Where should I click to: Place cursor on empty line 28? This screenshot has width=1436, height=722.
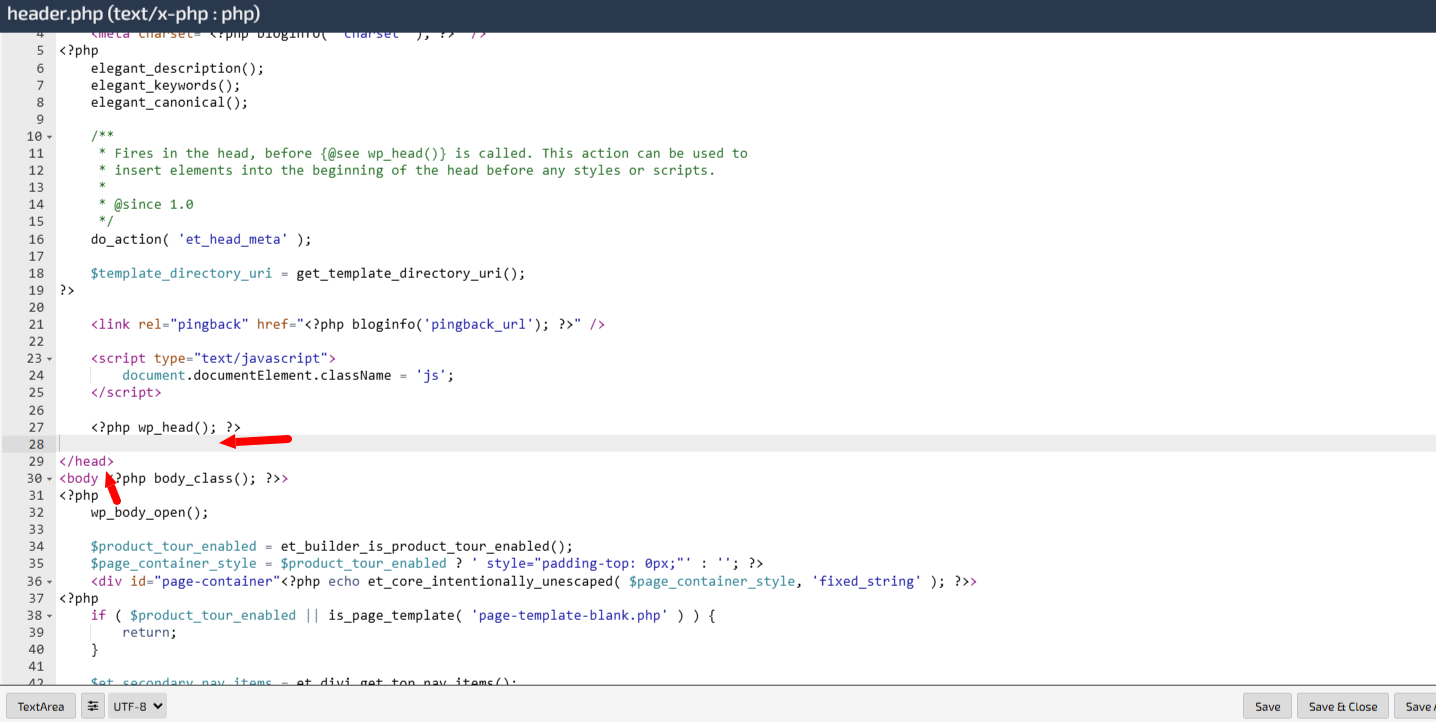point(746,444)
